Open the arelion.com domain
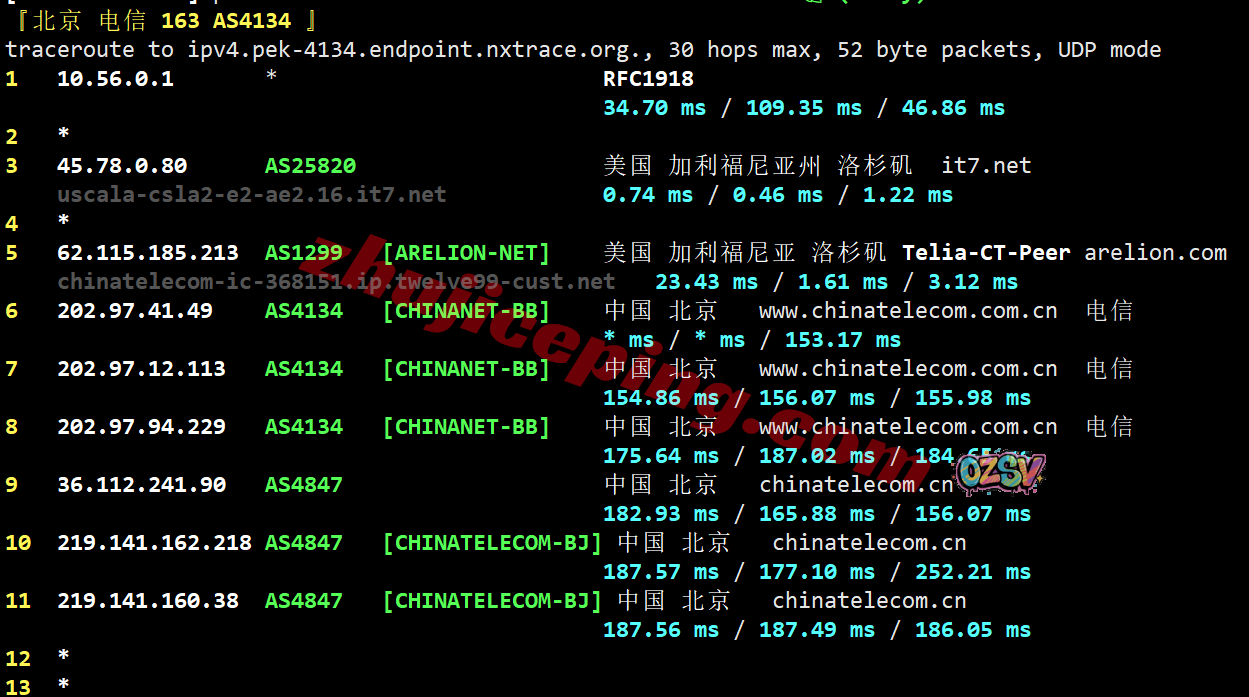Viewport: 1249px width, 697px height. point(1155,253)
